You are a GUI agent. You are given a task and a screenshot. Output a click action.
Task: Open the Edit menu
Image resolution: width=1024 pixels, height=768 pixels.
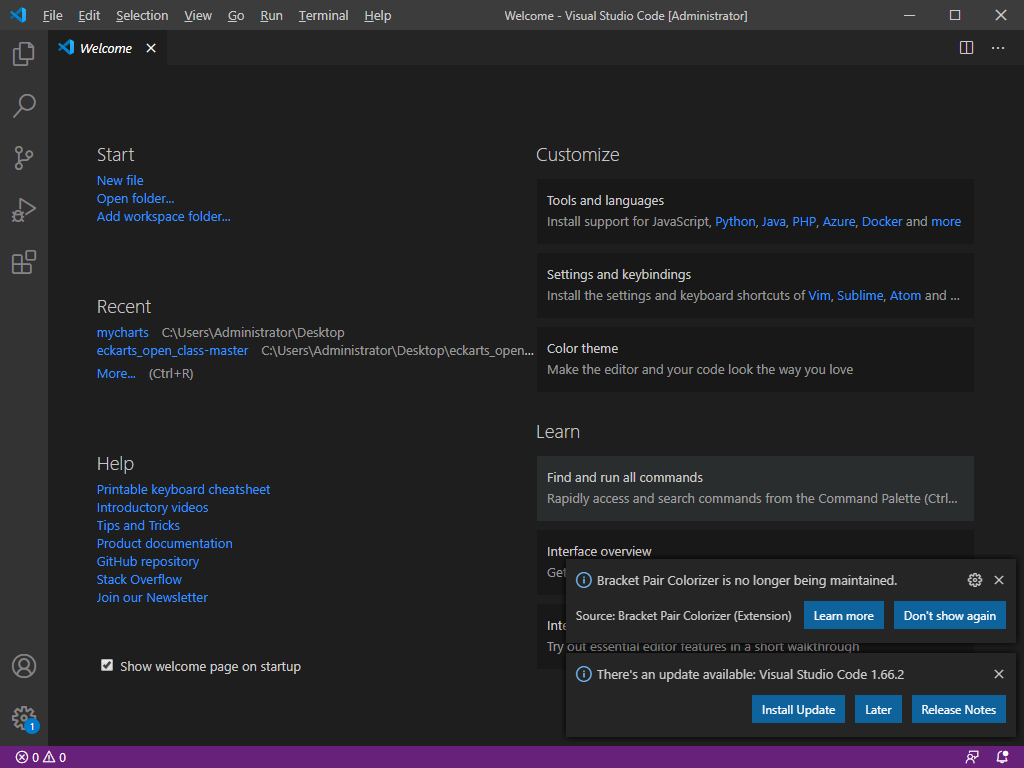[89, 16]
